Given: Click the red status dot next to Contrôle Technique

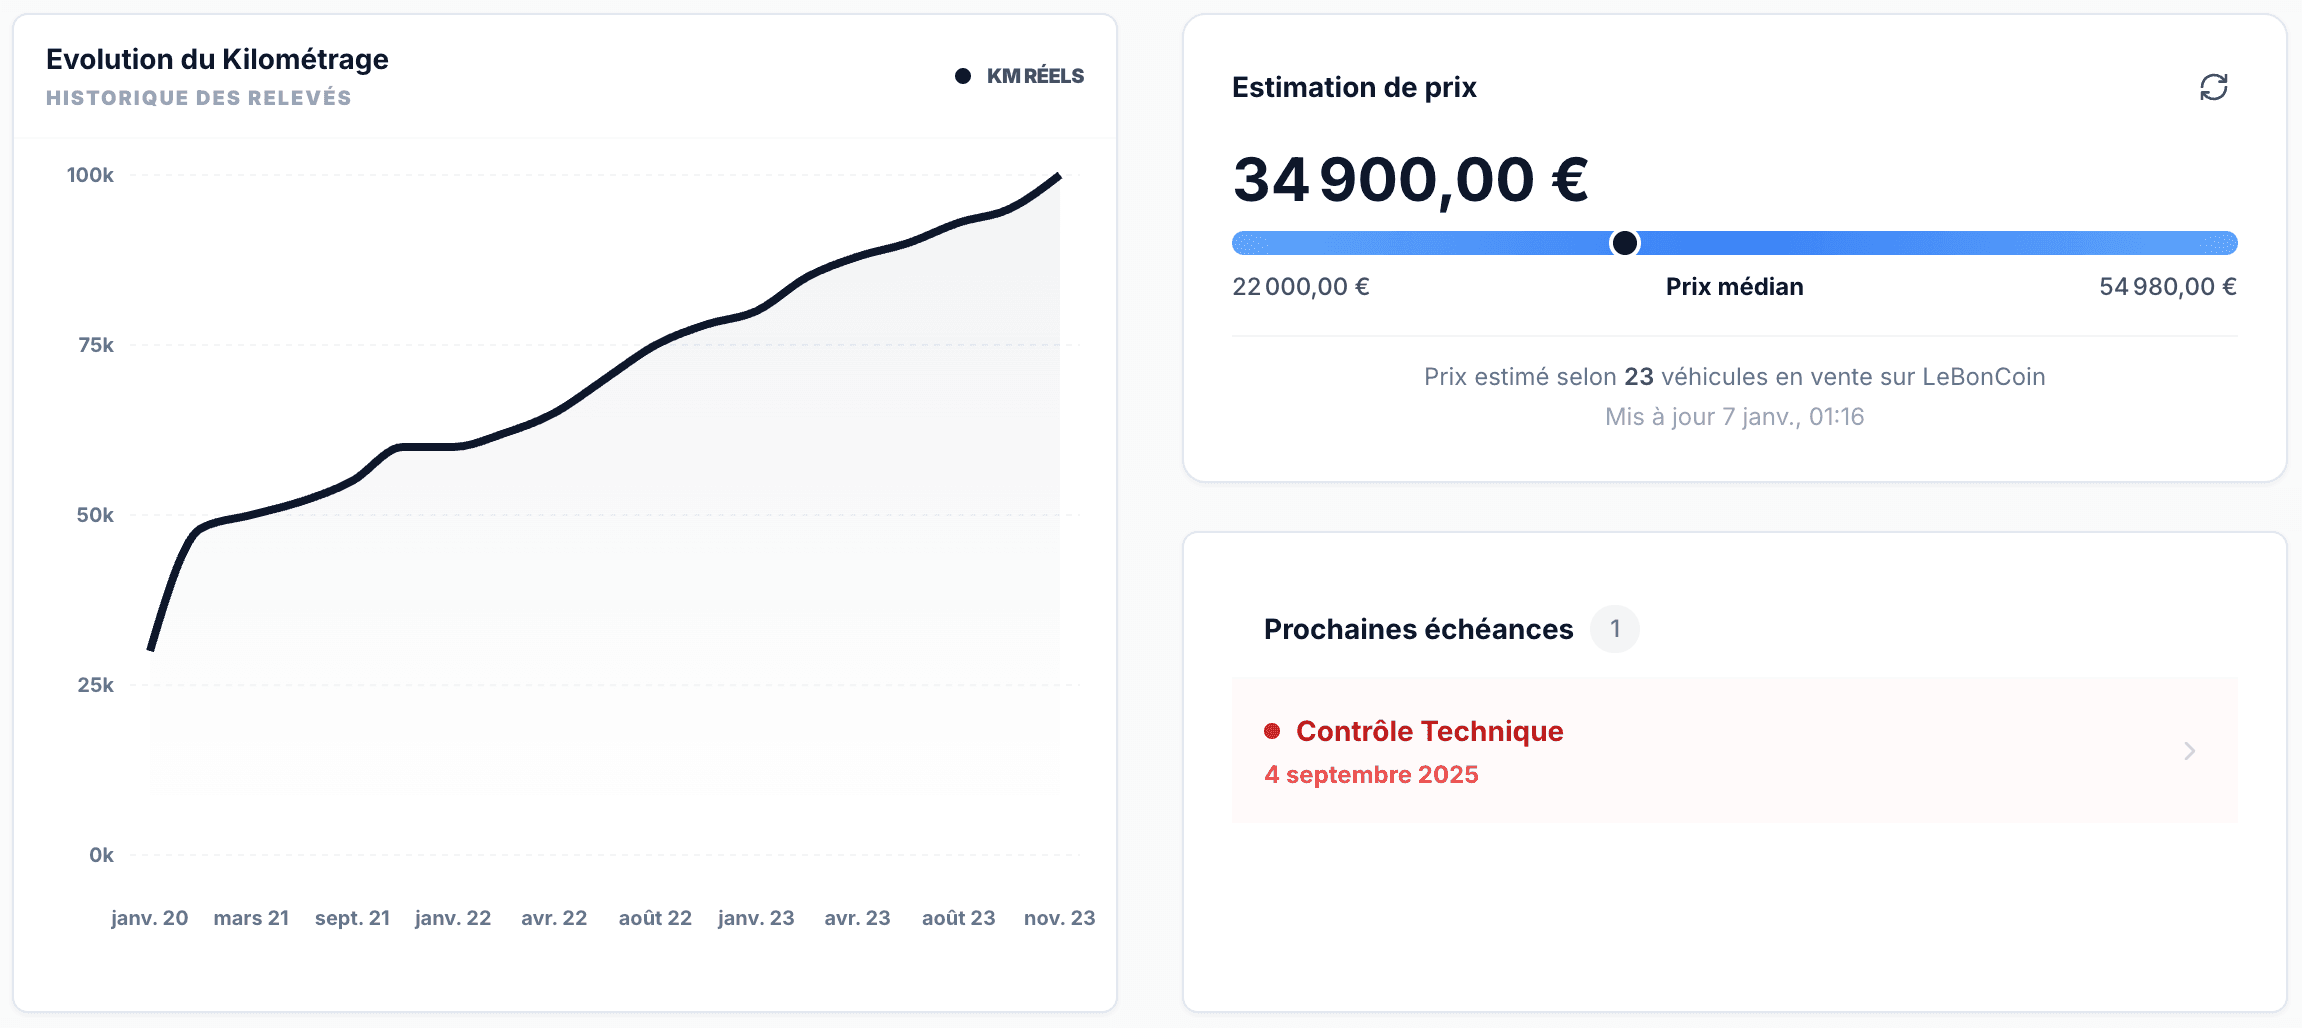Looking at the screenshot, I should click(1272, 731).
